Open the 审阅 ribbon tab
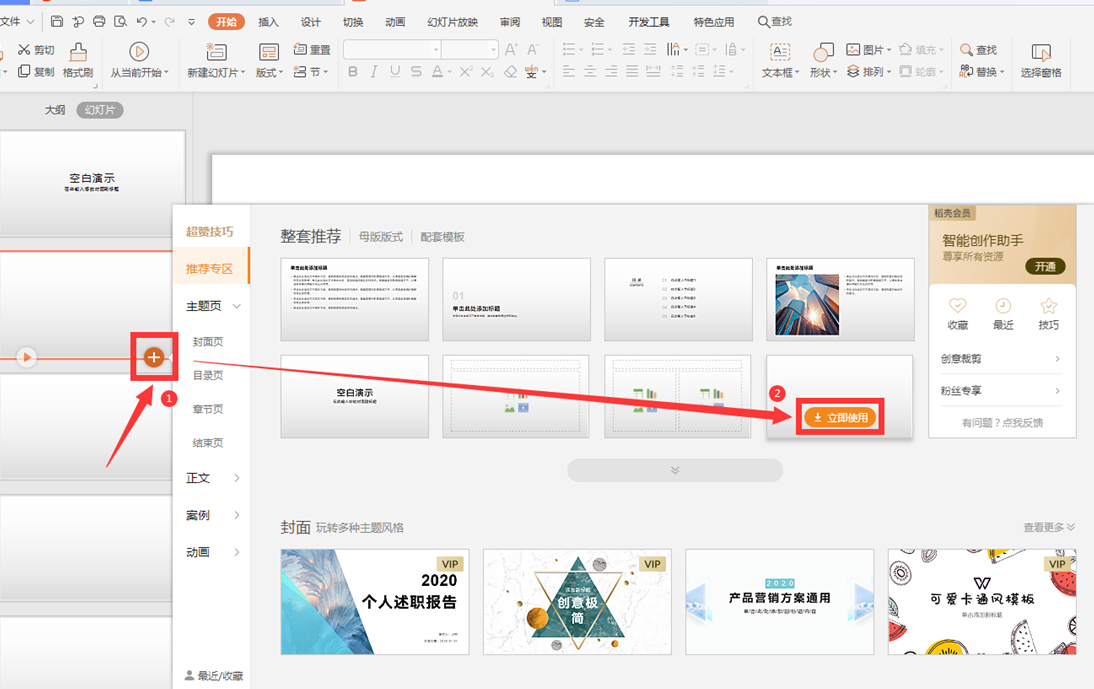 click(x=510, y=22)
